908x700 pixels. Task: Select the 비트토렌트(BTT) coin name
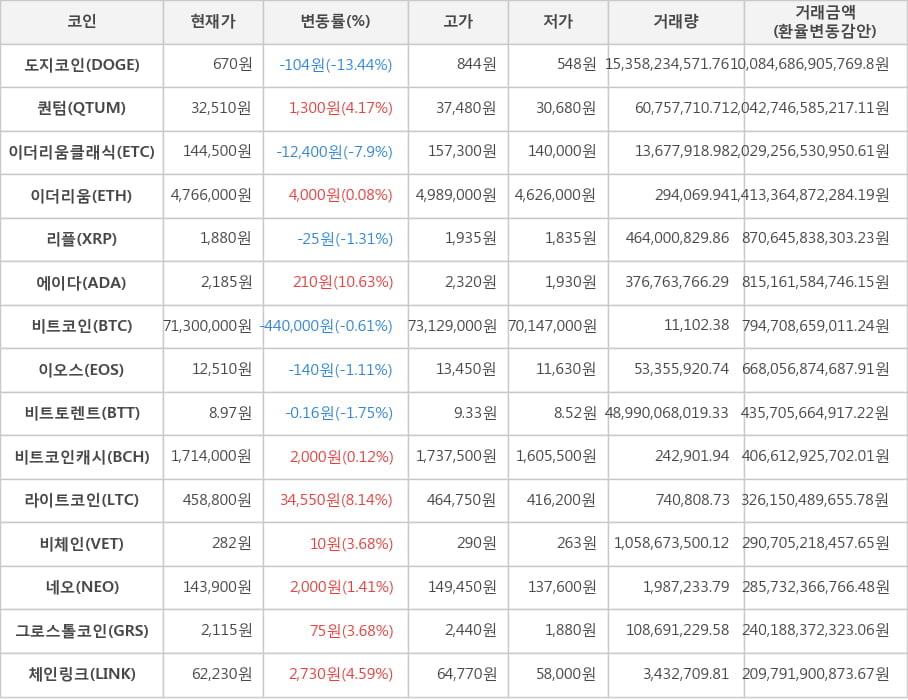click(x=82, y=413)
